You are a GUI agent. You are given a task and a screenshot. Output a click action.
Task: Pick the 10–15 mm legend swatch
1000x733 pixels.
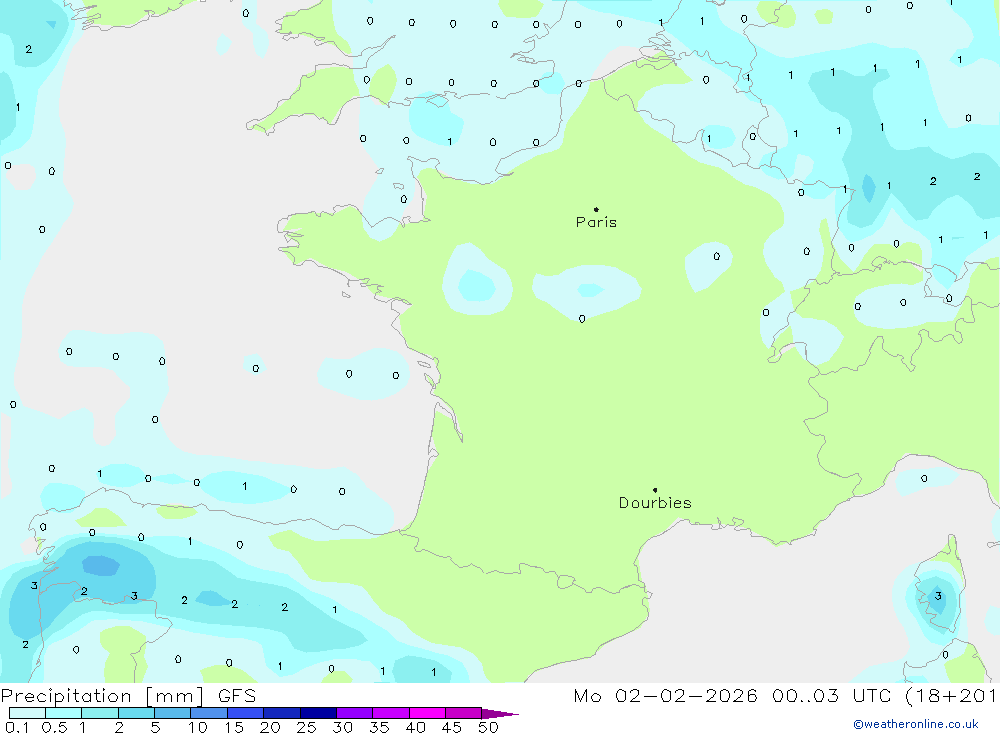(x=209, y=713)
